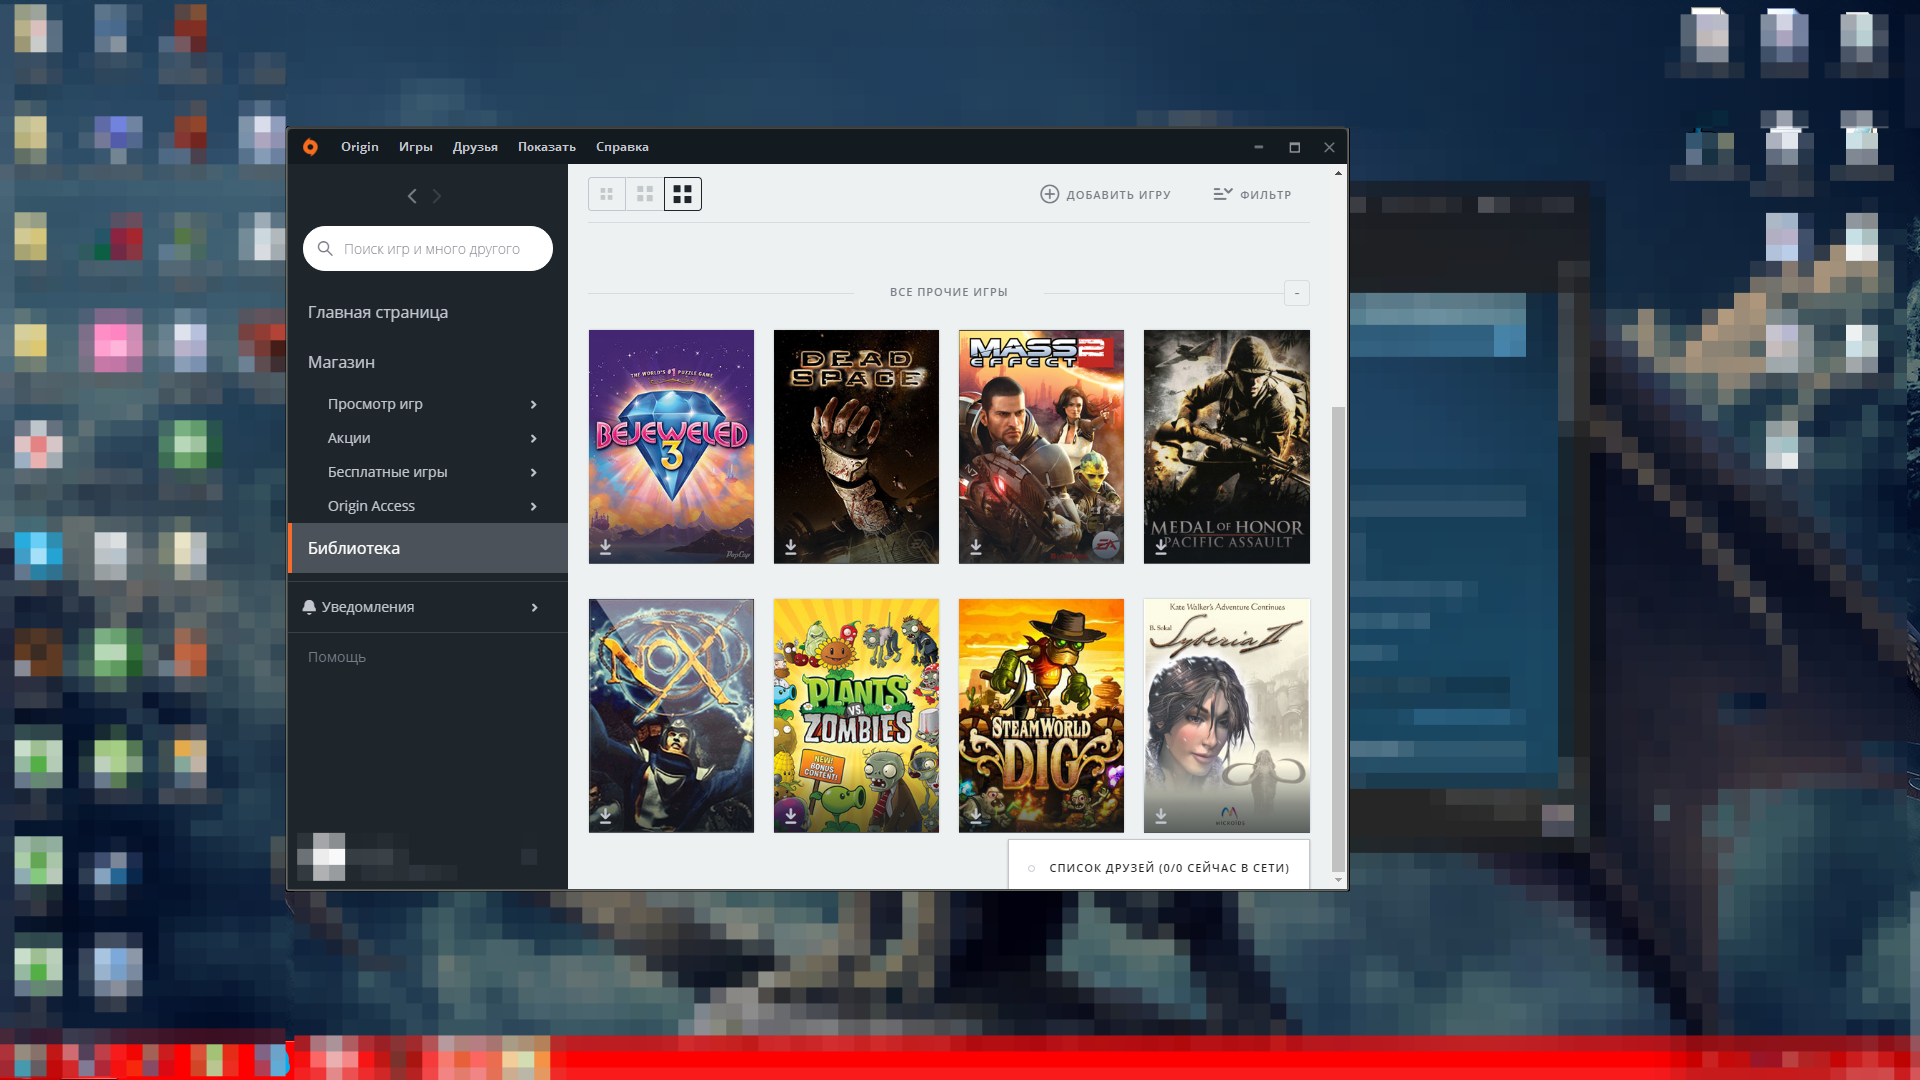Minimize the Origin window
Image resolution: width=1920 pixels, height=1080 pixels.
1258,147
